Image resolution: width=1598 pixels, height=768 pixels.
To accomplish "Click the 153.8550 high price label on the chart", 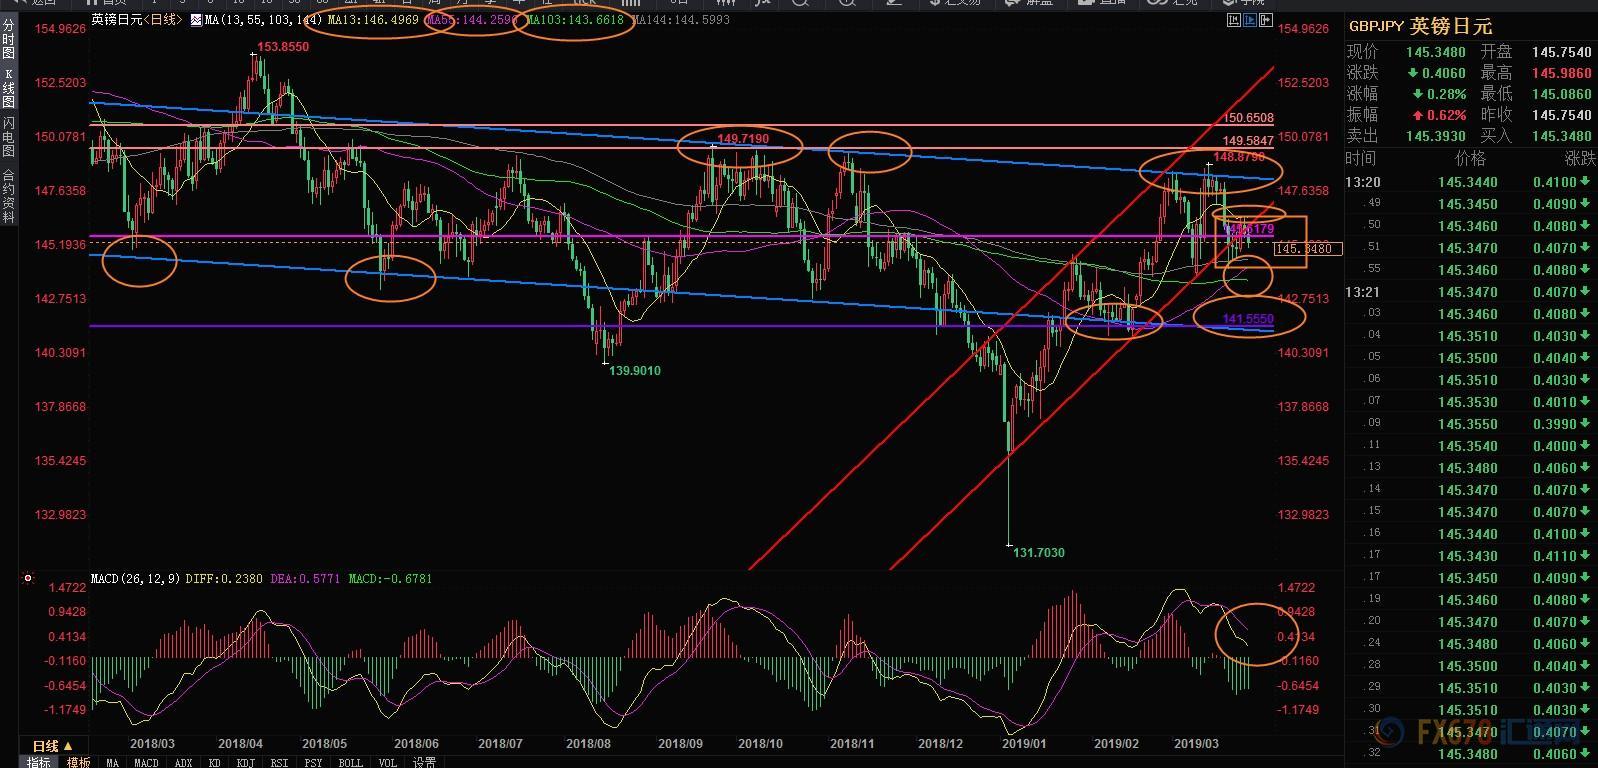I will click(x=283, y=47).
